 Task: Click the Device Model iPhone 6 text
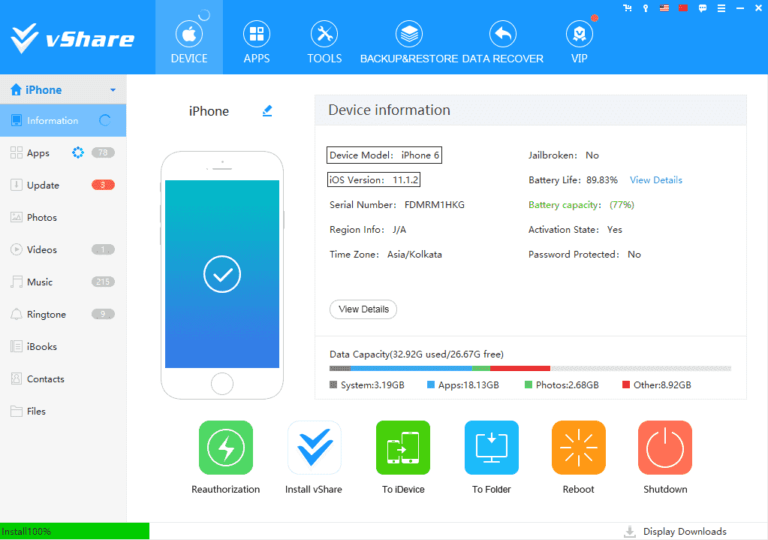(x=384, y=155)
